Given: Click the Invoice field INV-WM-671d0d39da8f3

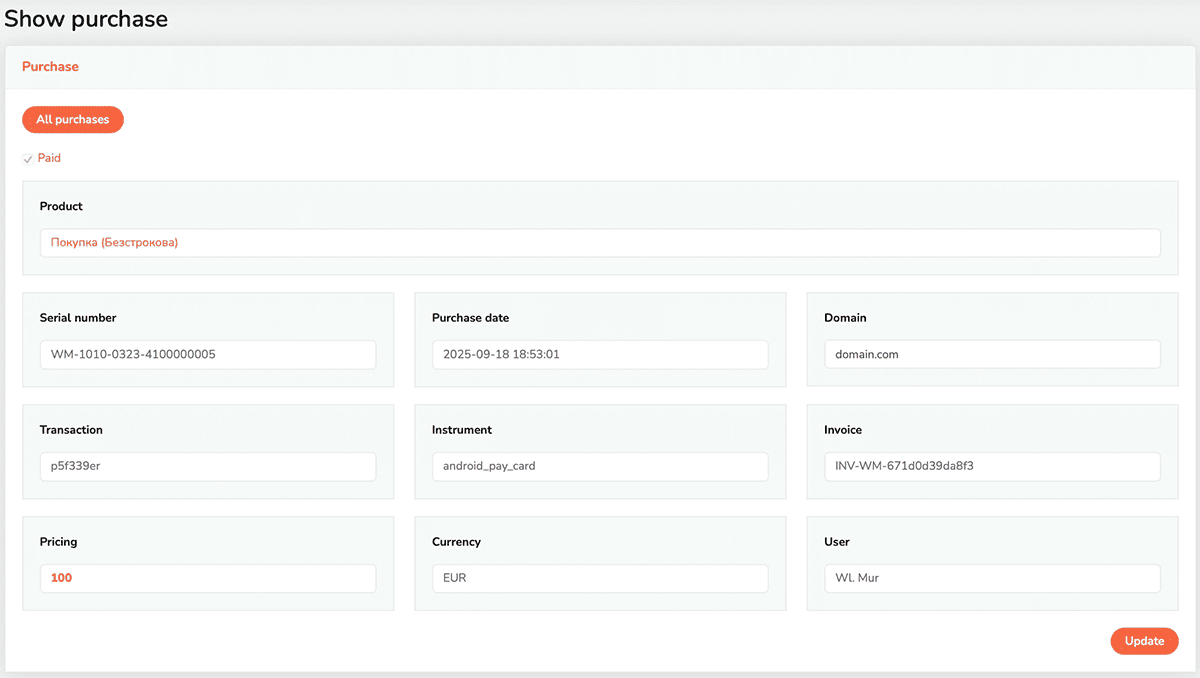Looking at the screenshot, I should click(x=992, y=466).
